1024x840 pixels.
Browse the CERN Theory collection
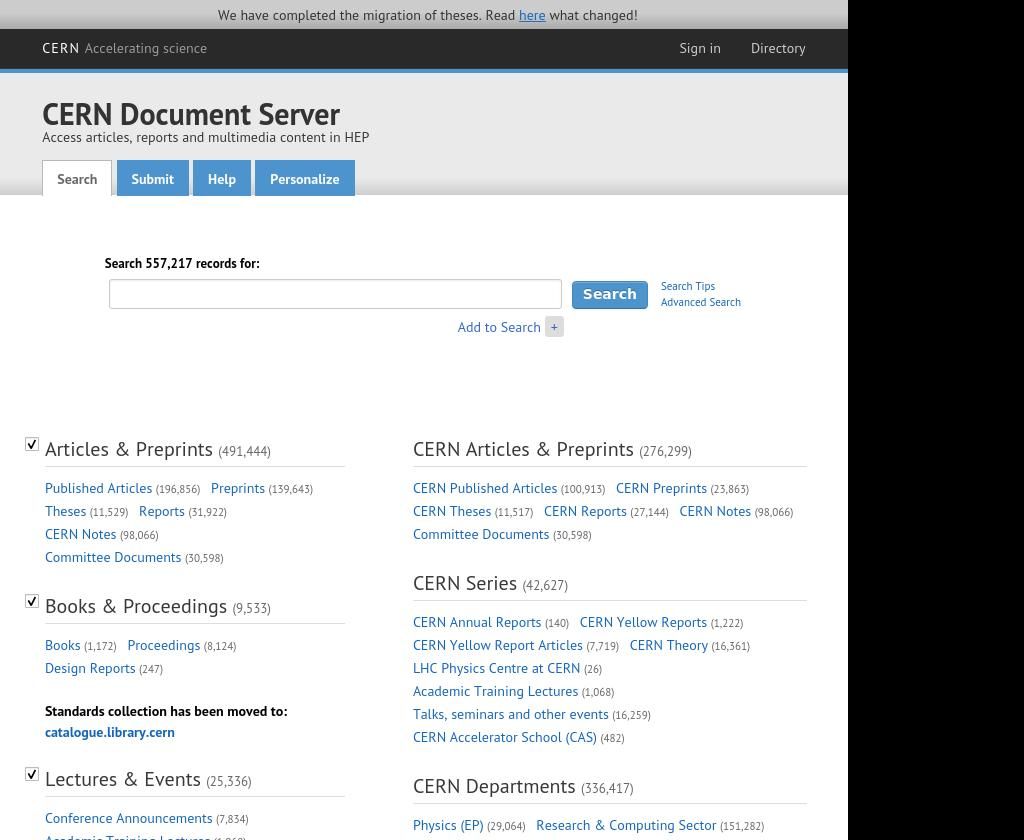tap(669, 645)
